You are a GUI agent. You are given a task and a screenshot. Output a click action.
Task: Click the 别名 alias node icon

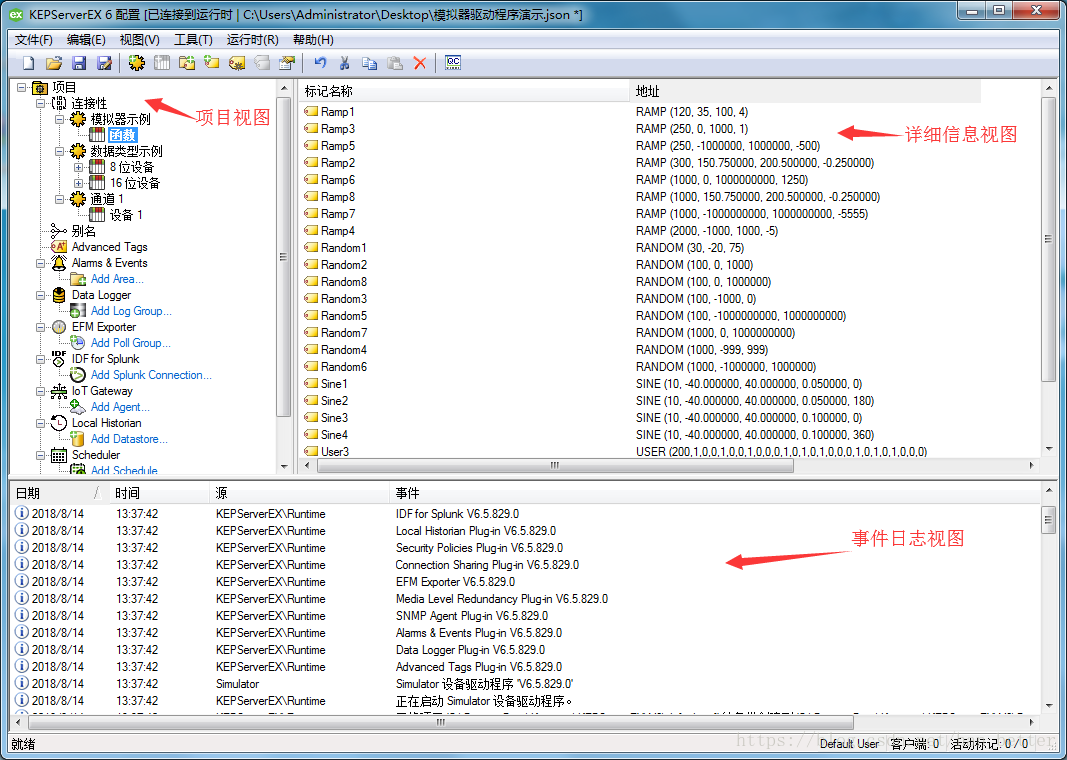point(59,231)
